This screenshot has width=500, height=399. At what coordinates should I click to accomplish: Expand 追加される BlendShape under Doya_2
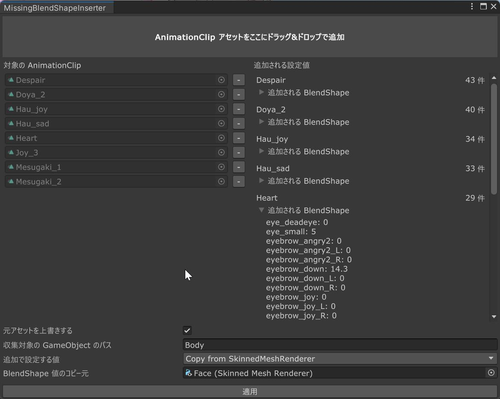click(x=262, y=122)
